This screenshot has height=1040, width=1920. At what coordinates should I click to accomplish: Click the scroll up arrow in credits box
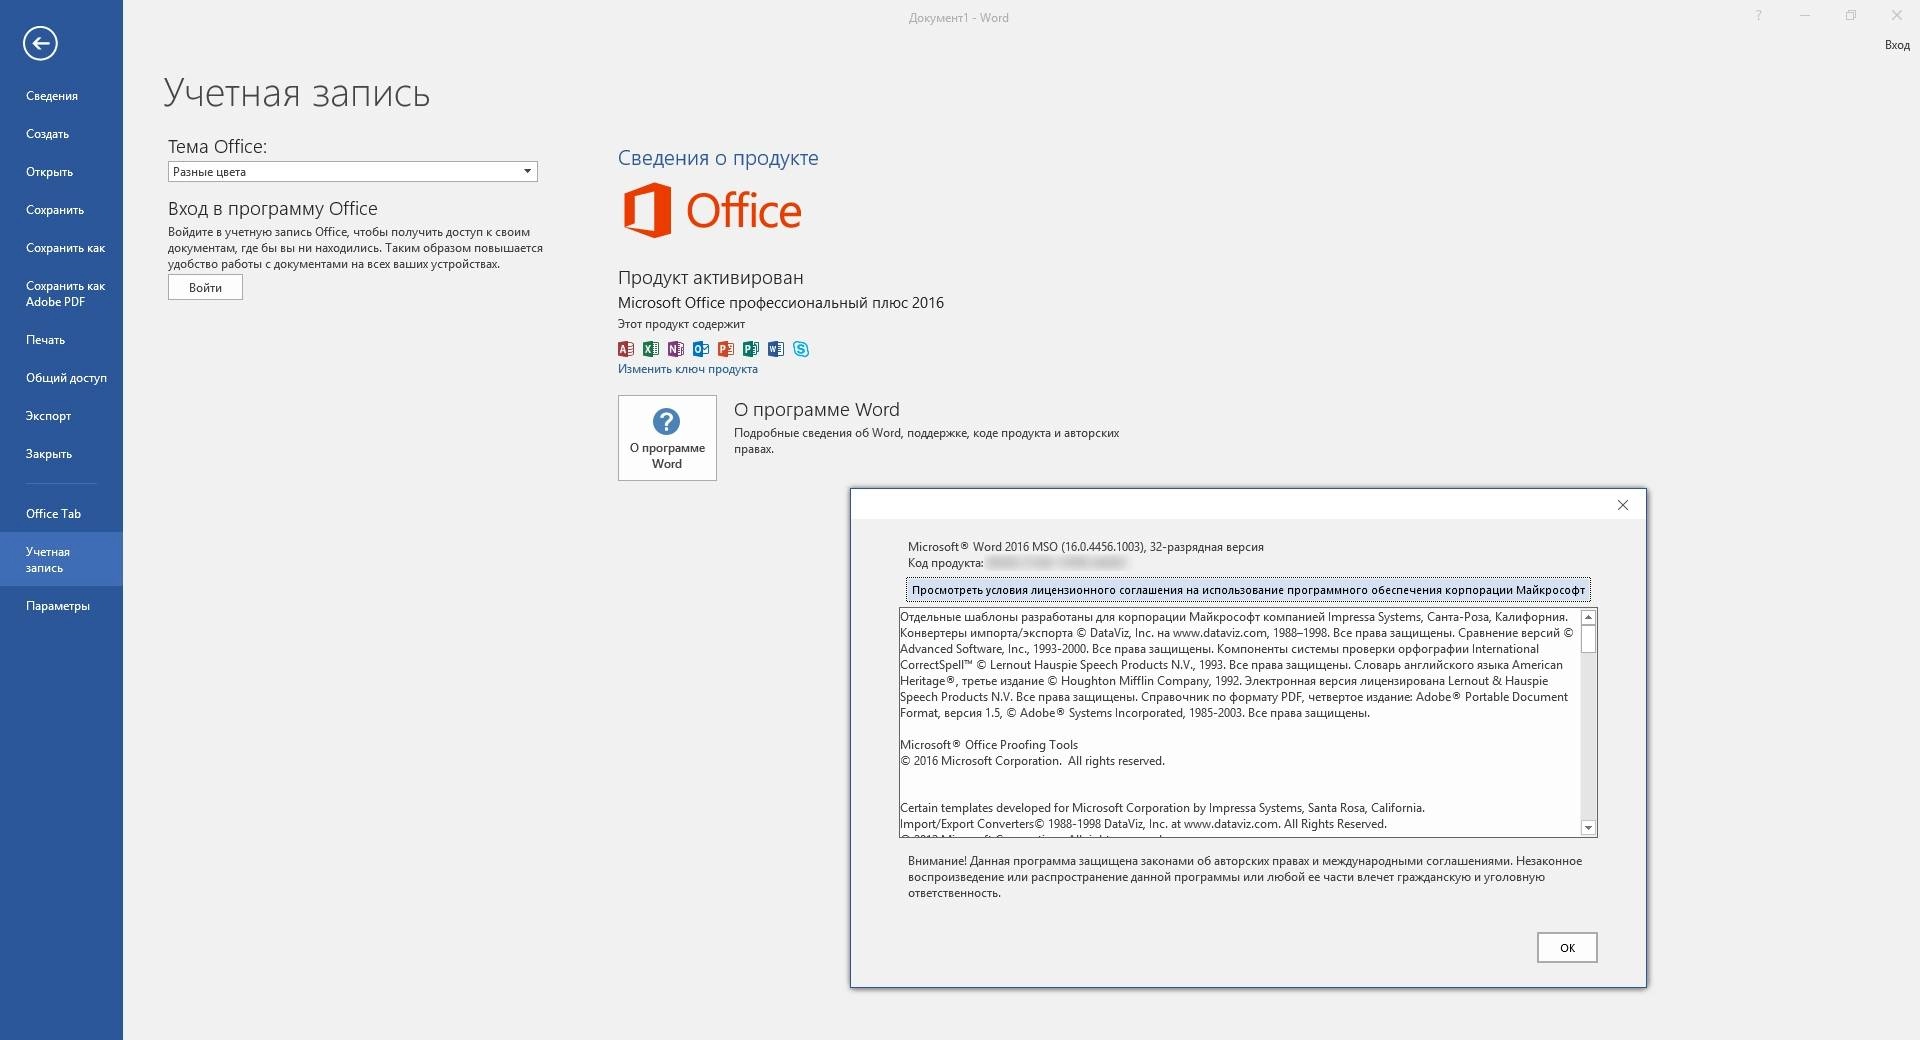pyautogui.click(x=1588, y=618)
